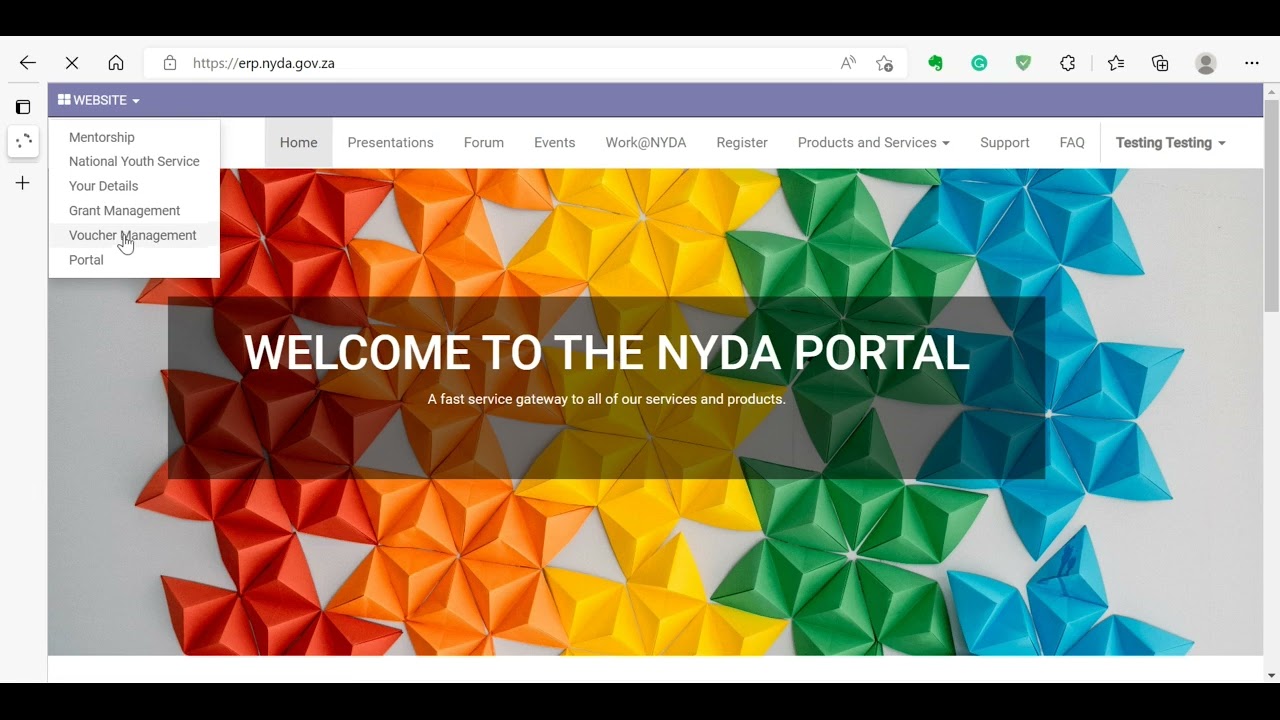Go back with the browser back arrow
This screenshot has width=1280, height=720.
click(28, 63)
